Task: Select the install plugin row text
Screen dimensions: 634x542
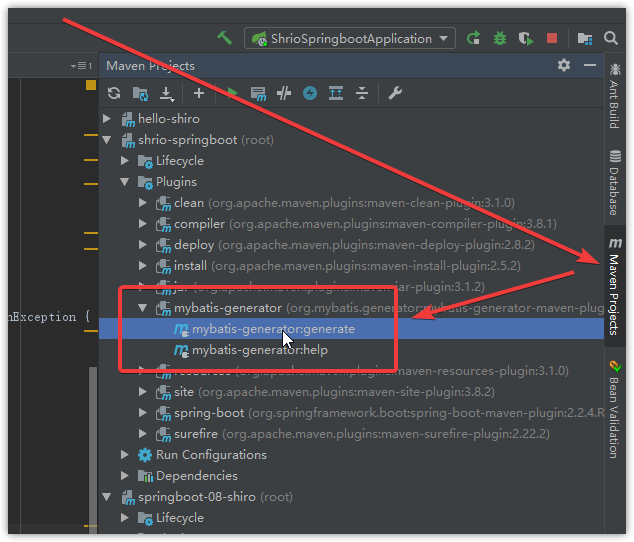Action: pyautogui.click(x=347, y=266)
